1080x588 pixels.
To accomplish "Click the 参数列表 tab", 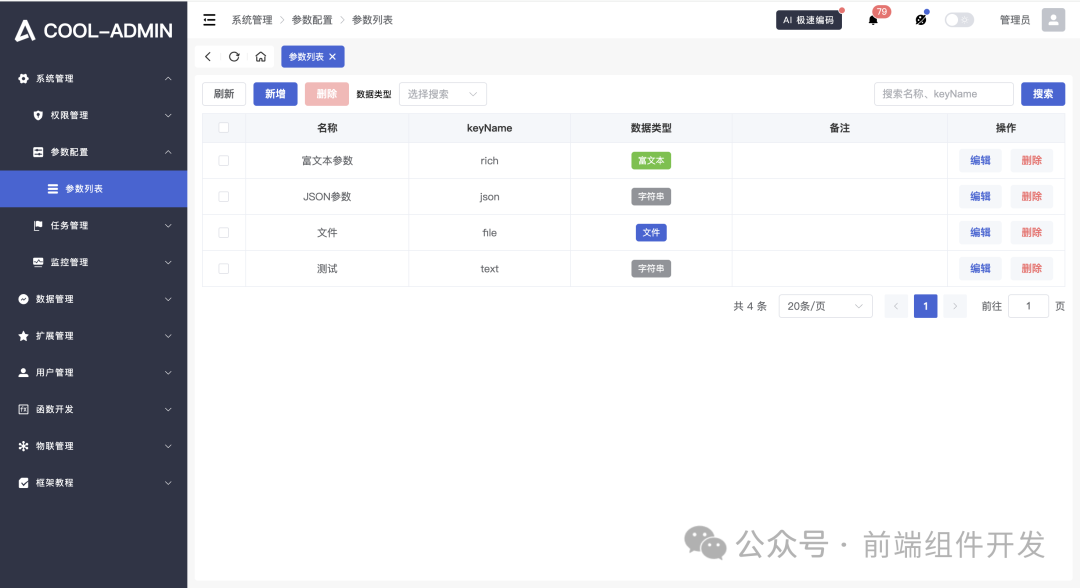I will (x=308, y=56).
